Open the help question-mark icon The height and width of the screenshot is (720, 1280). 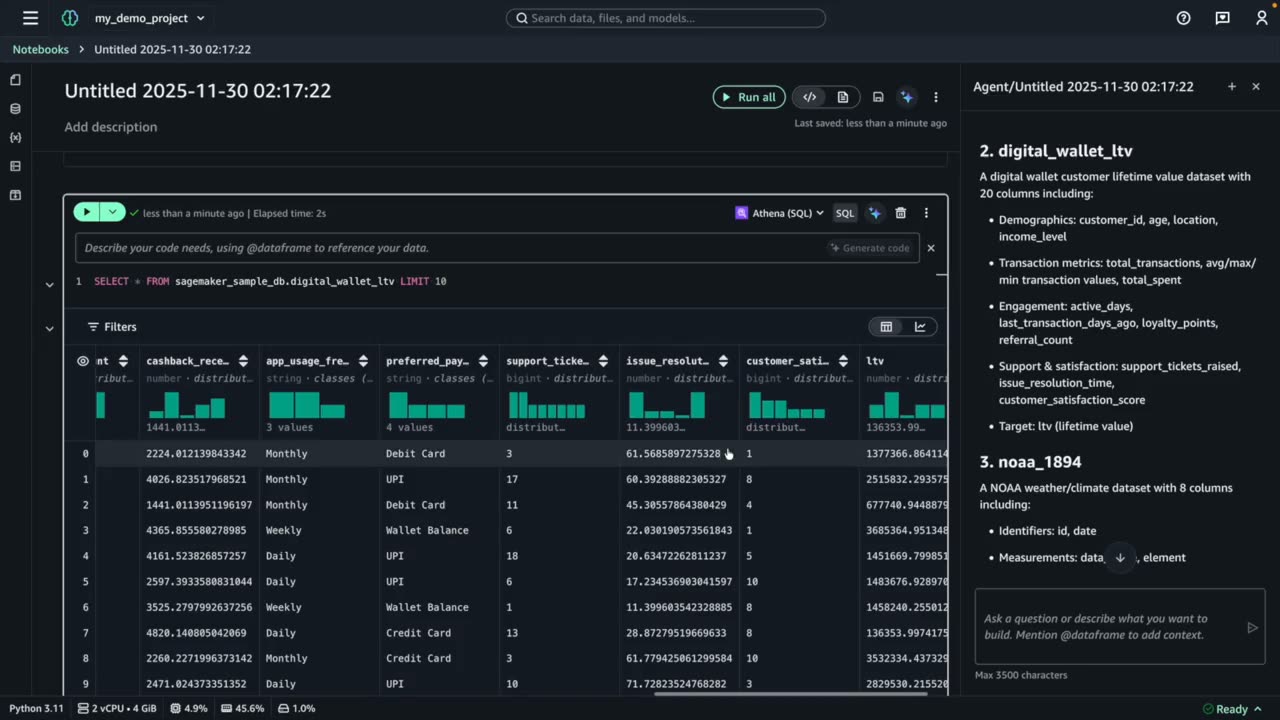pyautogui.click(x=1183, y=18)
